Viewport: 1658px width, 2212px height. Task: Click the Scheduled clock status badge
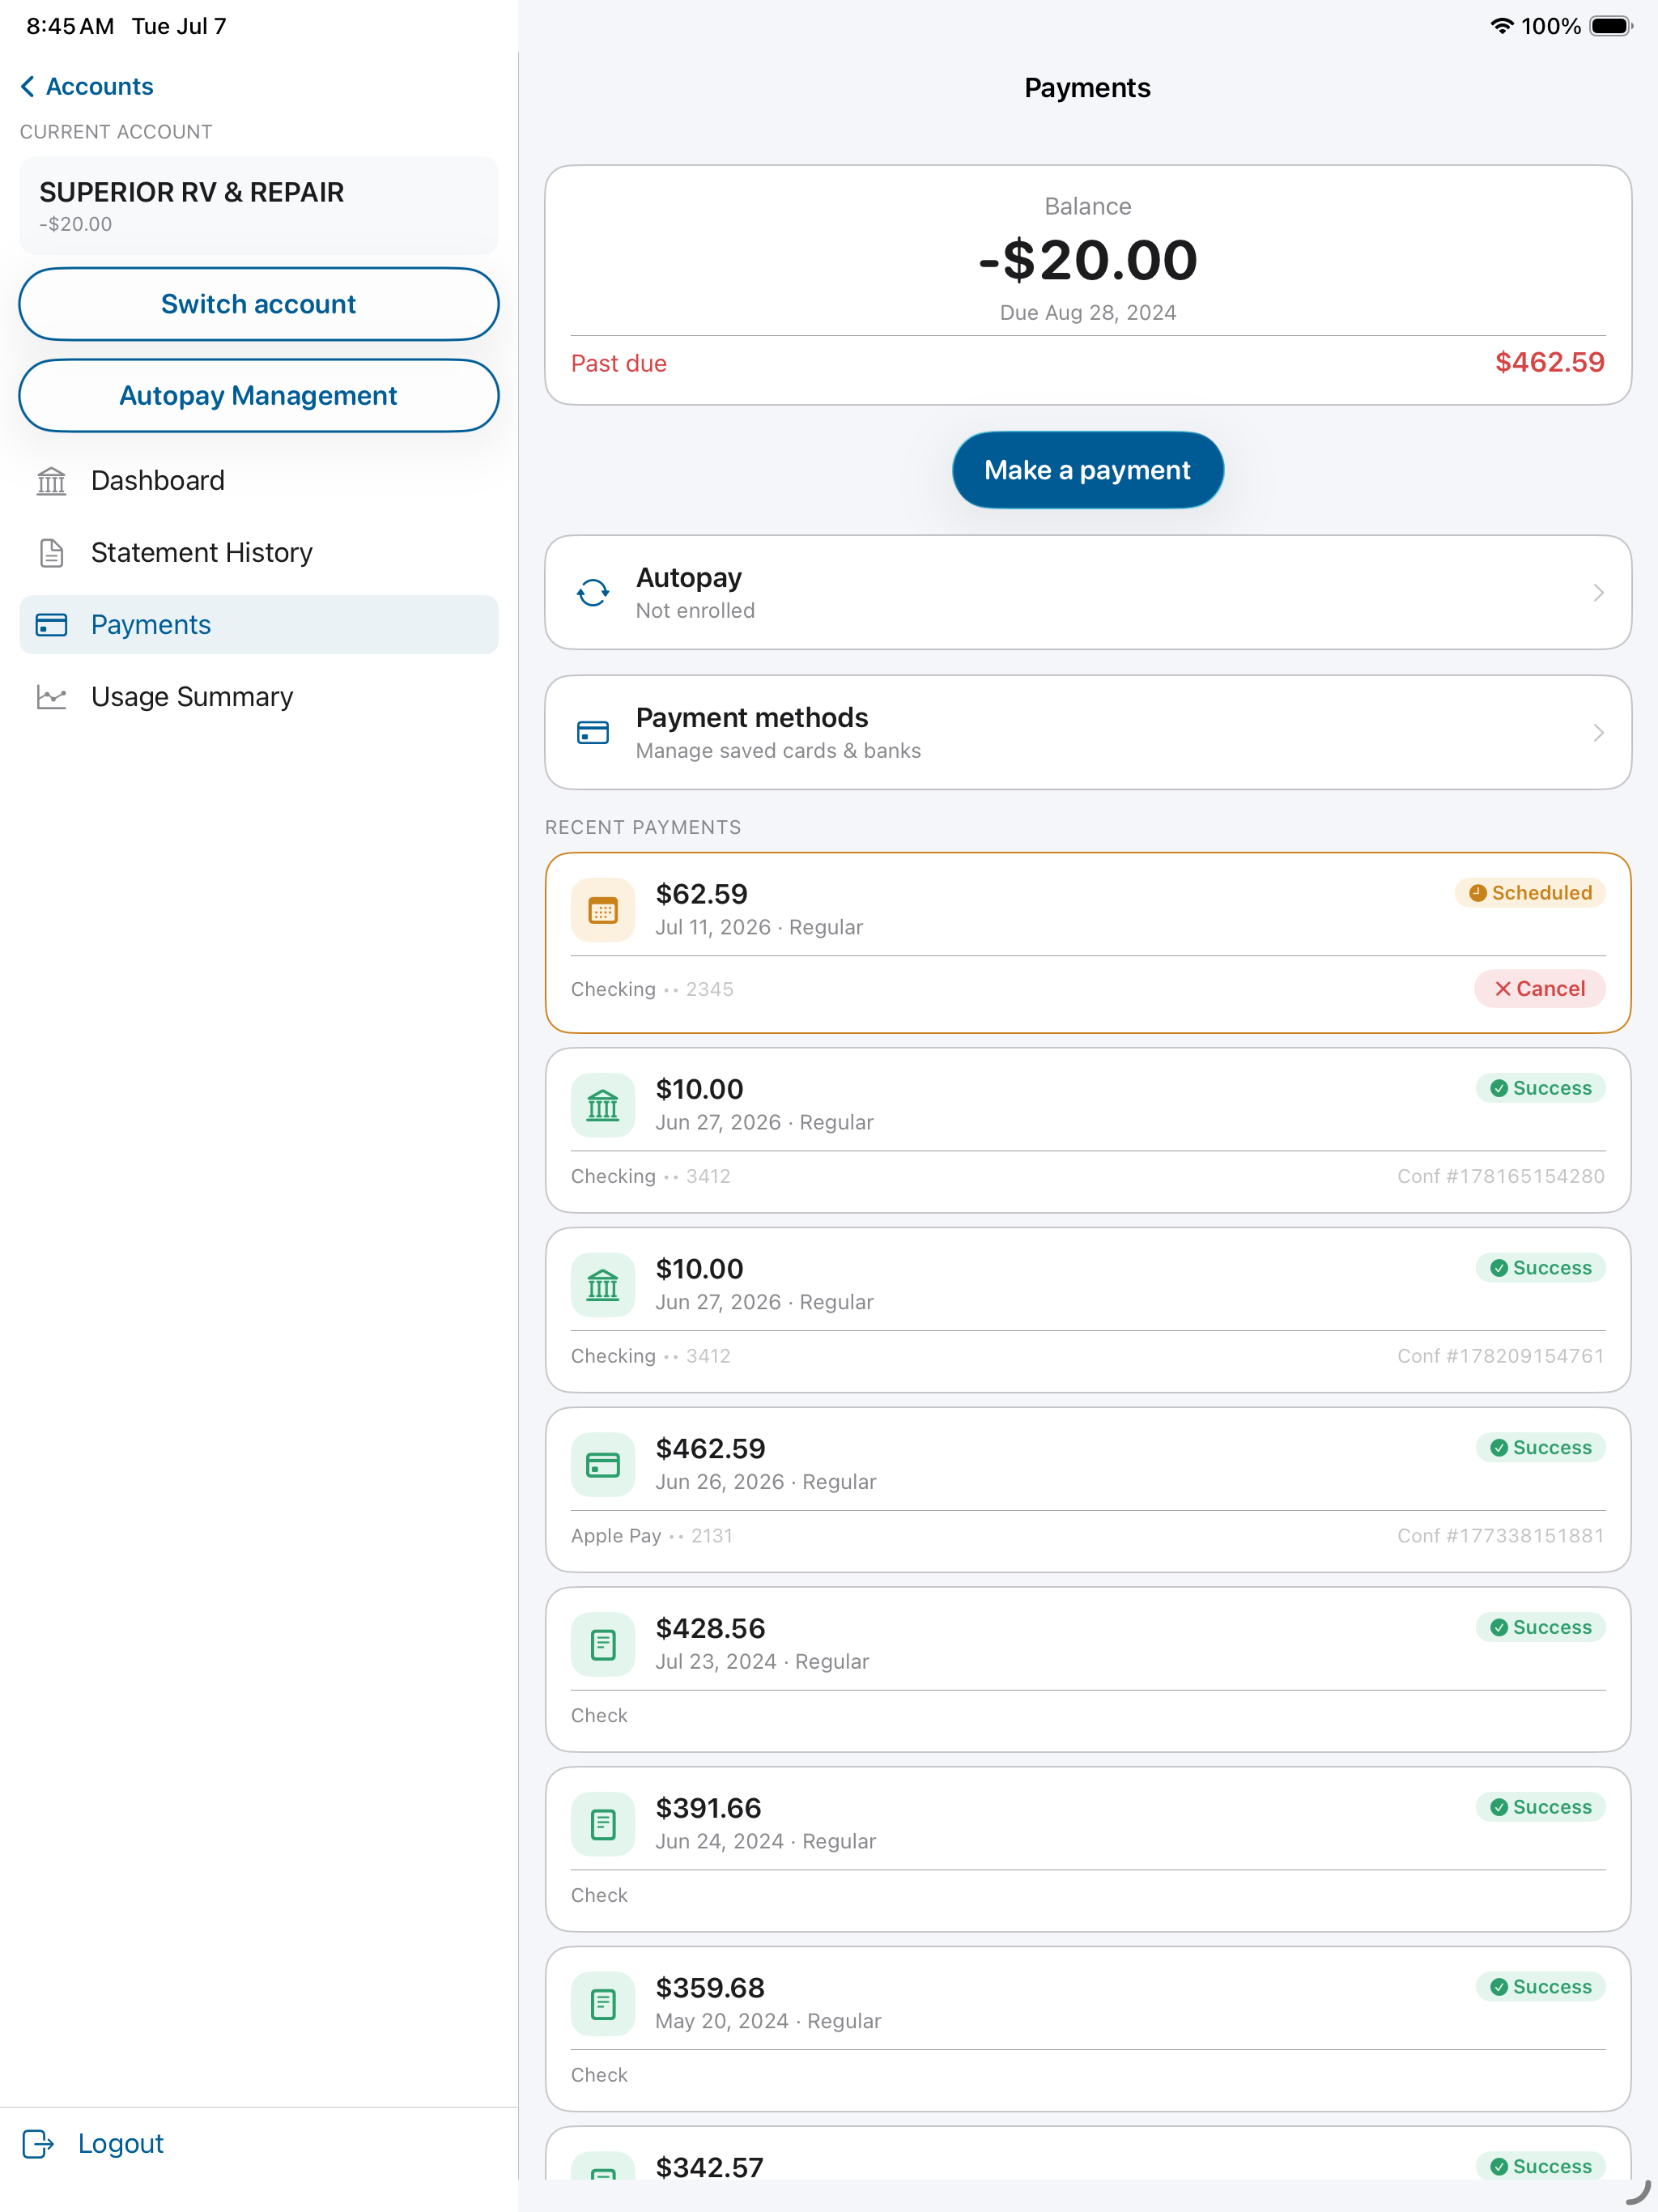[x=1530, y=893]
